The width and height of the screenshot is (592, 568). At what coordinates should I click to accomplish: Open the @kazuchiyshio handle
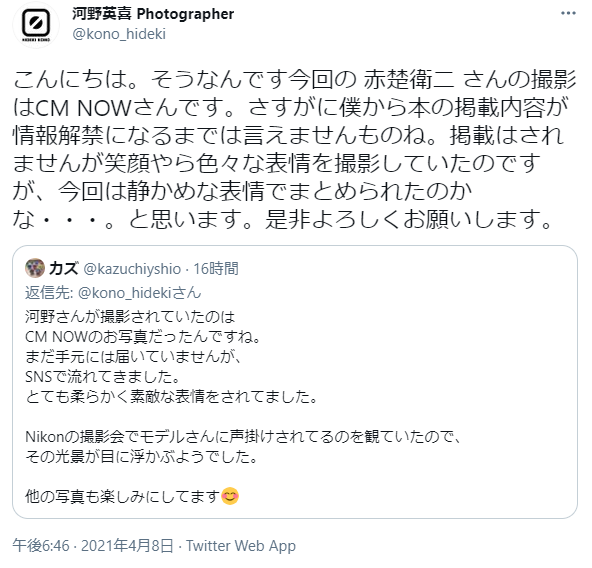click(132, 269)
